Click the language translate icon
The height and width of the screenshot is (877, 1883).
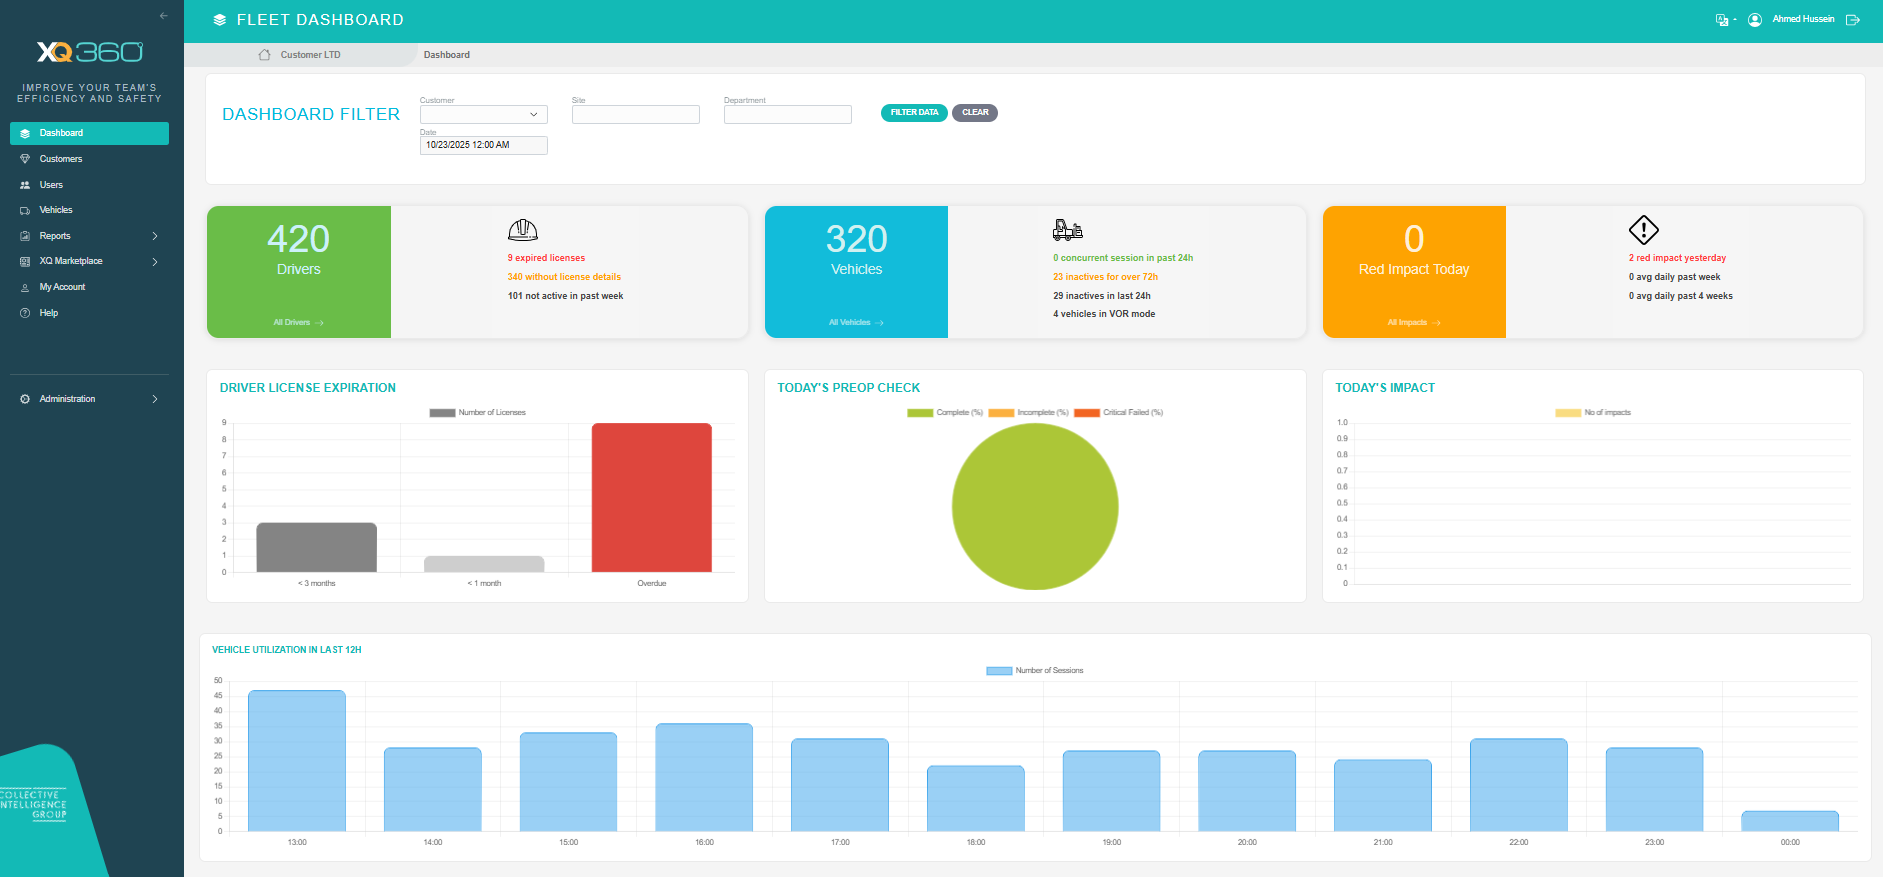1722,20
